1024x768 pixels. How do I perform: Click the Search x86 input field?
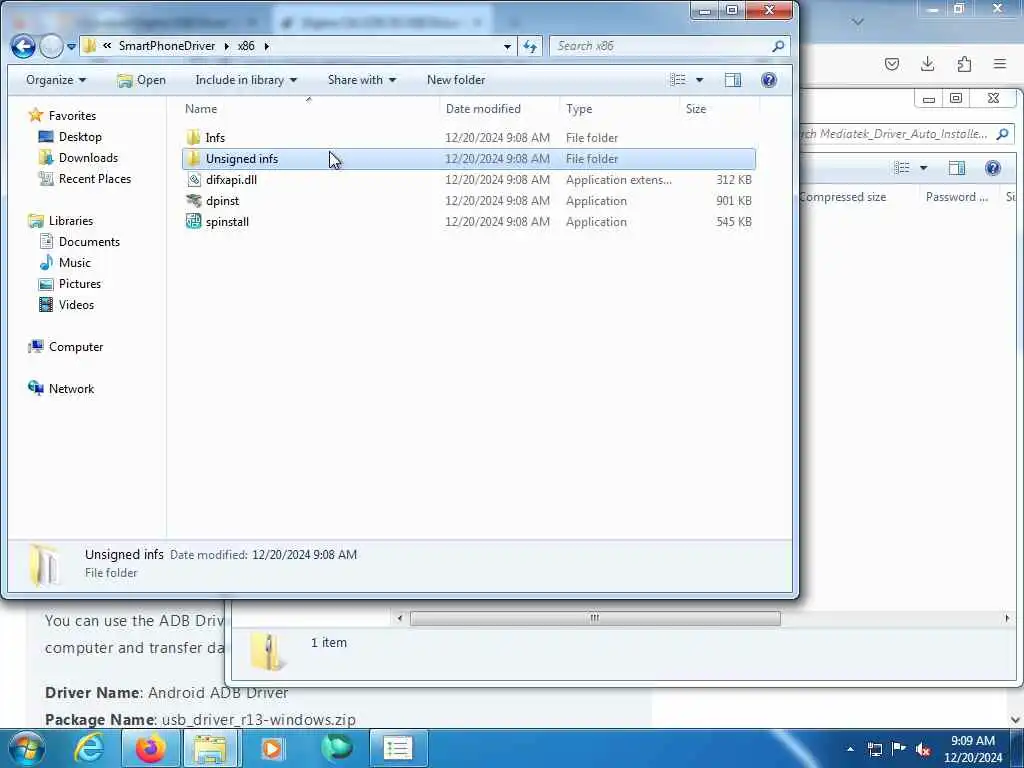660,46
